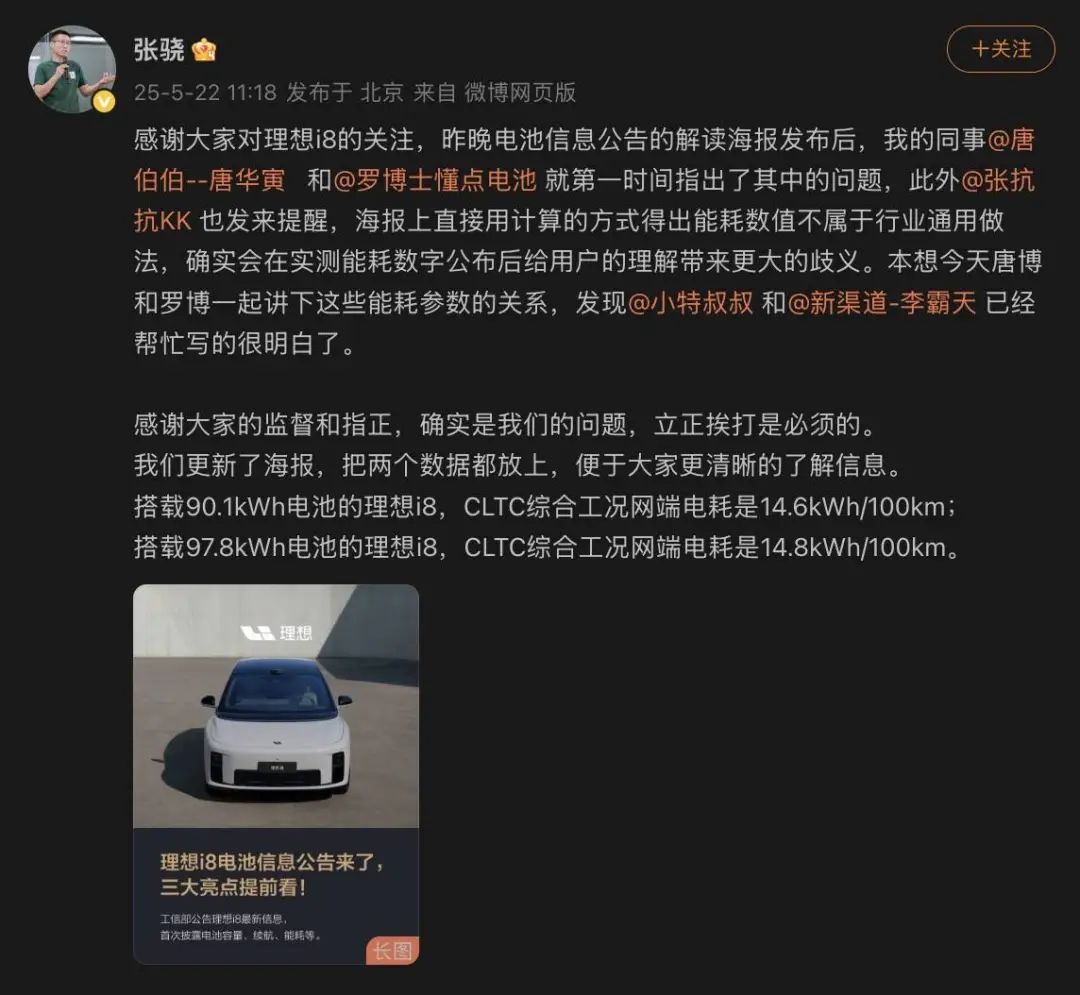Open mention @罗博士懂点电池
The image size is (1080, 995).
[x=435, y=180]
